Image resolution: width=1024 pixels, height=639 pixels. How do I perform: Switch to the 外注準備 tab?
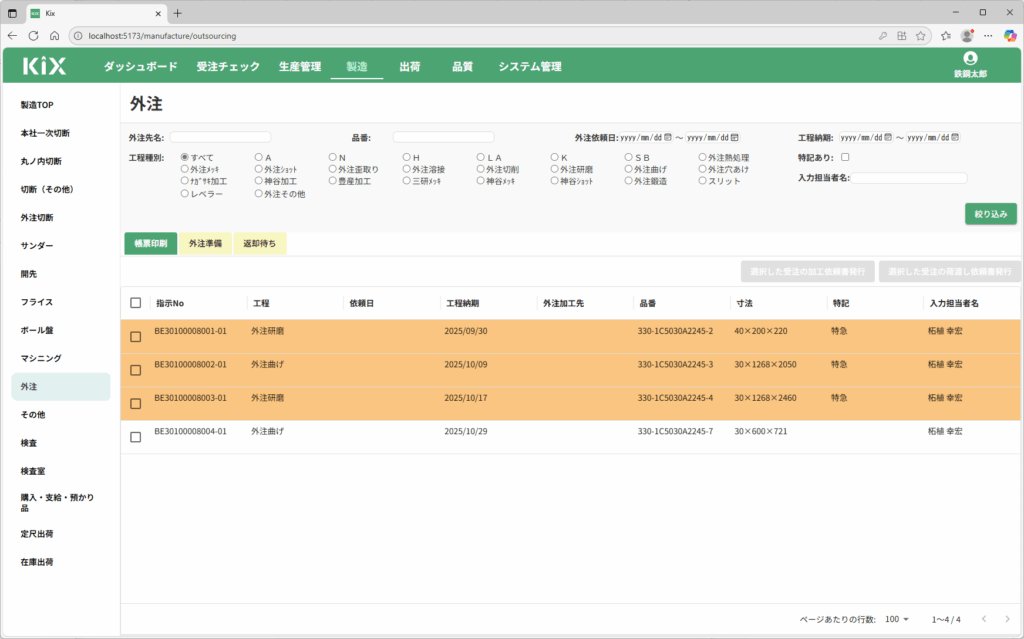coord(204,243)
